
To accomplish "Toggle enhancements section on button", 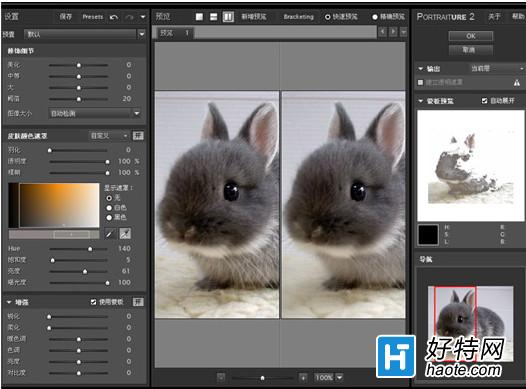I will click(x=138, y=302).
